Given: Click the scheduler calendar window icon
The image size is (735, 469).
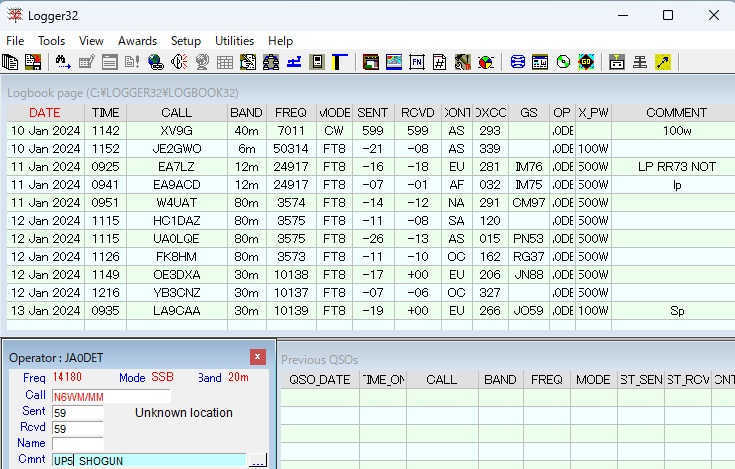Looking at the screenshot, I should click(x=540, y=62).
